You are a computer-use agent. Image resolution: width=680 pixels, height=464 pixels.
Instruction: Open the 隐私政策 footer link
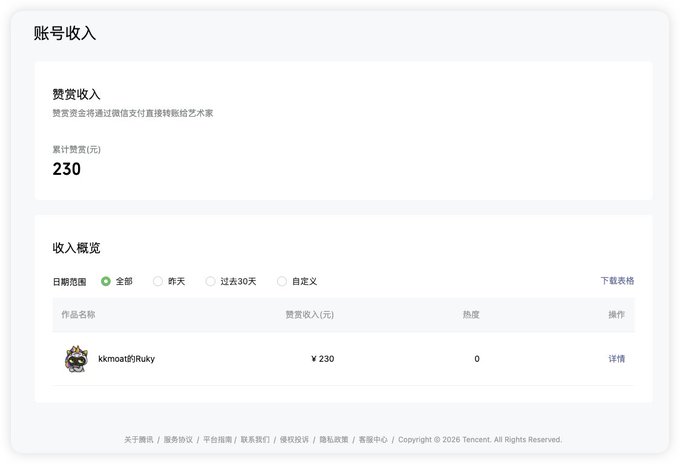point(334,440)
